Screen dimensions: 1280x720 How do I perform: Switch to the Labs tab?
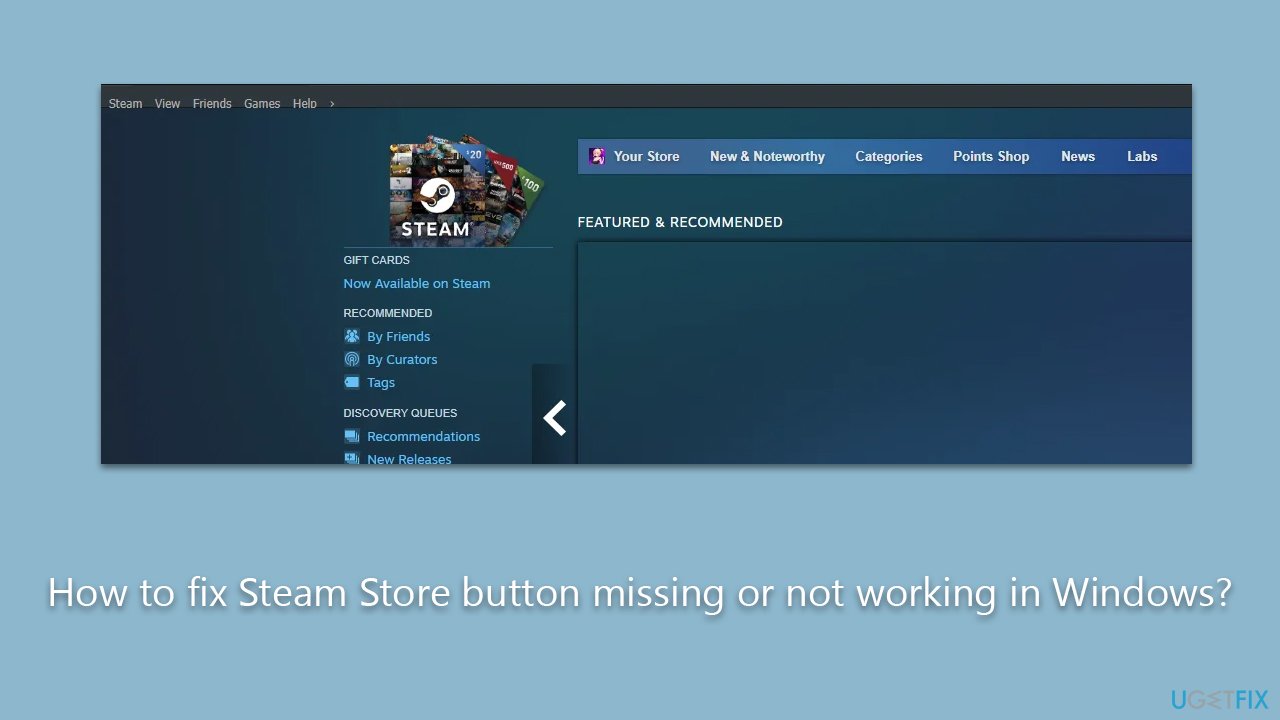point(1142,156)
